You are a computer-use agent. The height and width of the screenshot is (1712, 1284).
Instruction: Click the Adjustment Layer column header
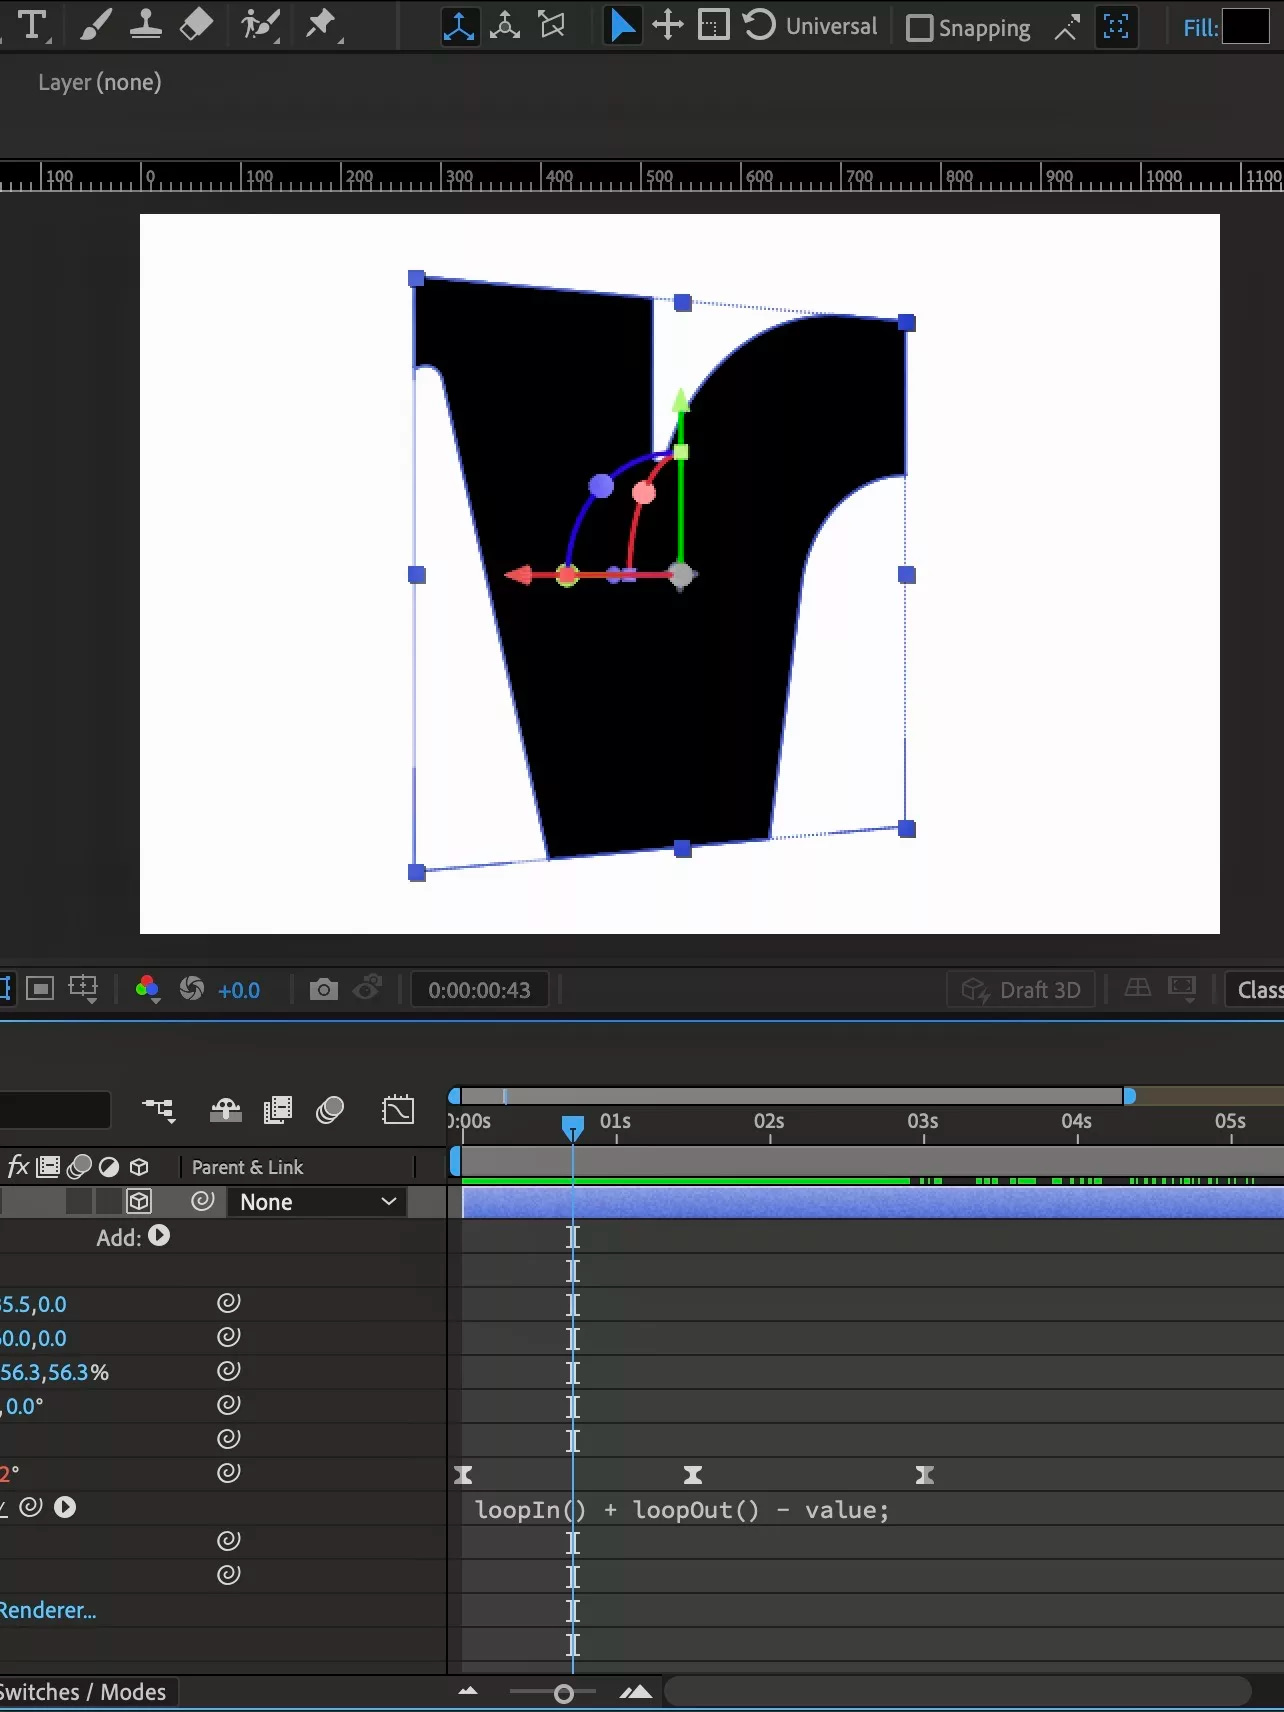tap(109, 1166)
